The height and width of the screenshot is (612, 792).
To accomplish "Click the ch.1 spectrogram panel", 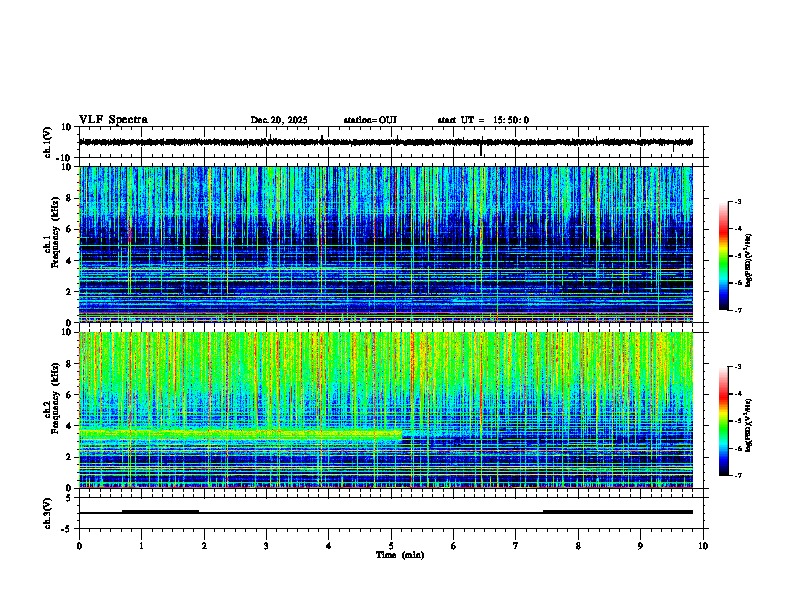I will (386, 244).
